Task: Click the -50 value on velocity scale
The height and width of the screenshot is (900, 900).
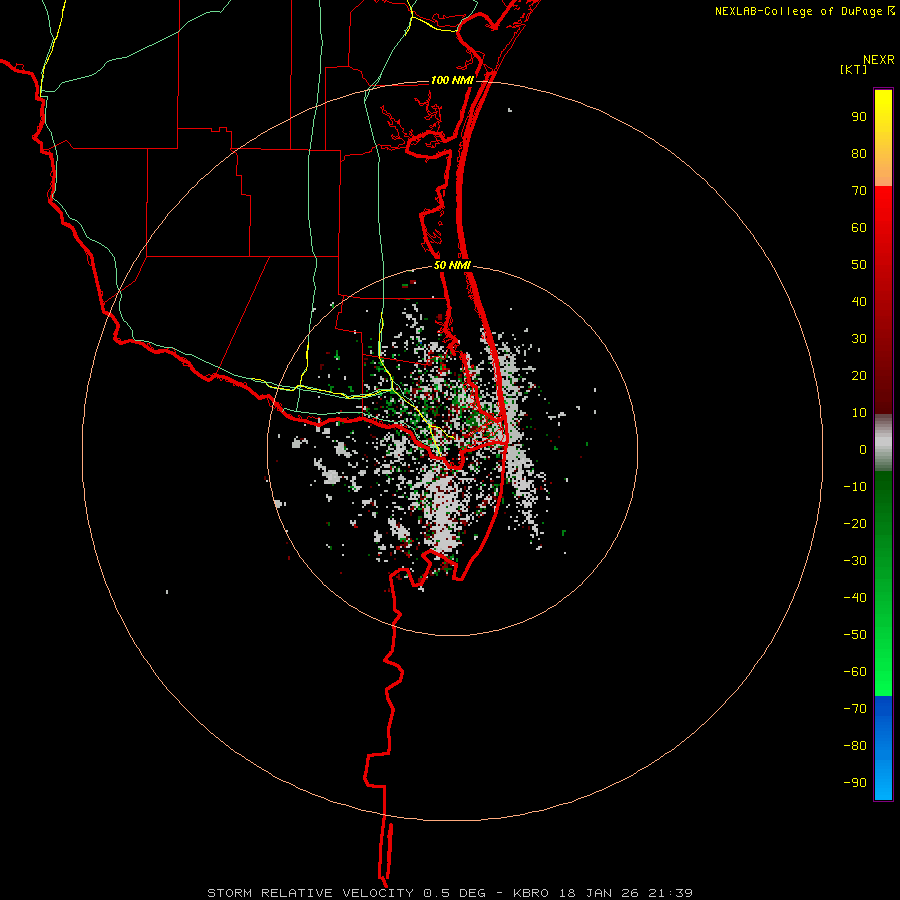Action: (855, 635)
